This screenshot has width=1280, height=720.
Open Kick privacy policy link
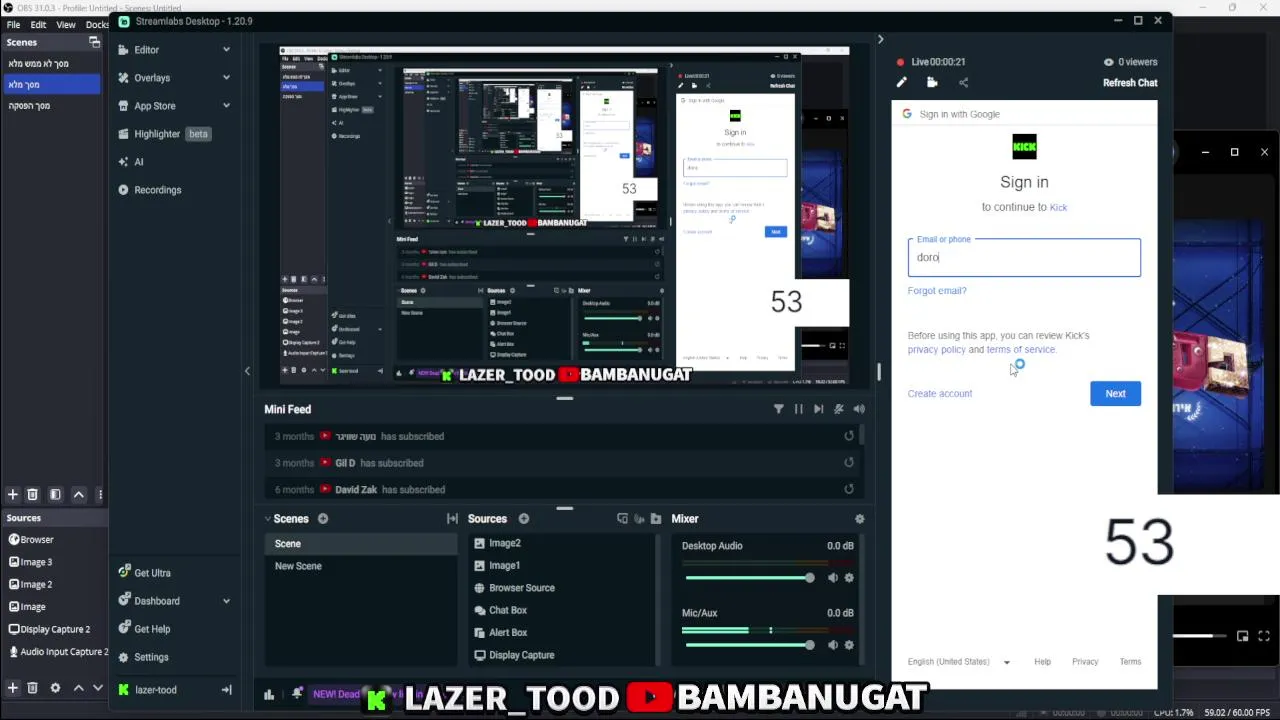tap(937, 350)
